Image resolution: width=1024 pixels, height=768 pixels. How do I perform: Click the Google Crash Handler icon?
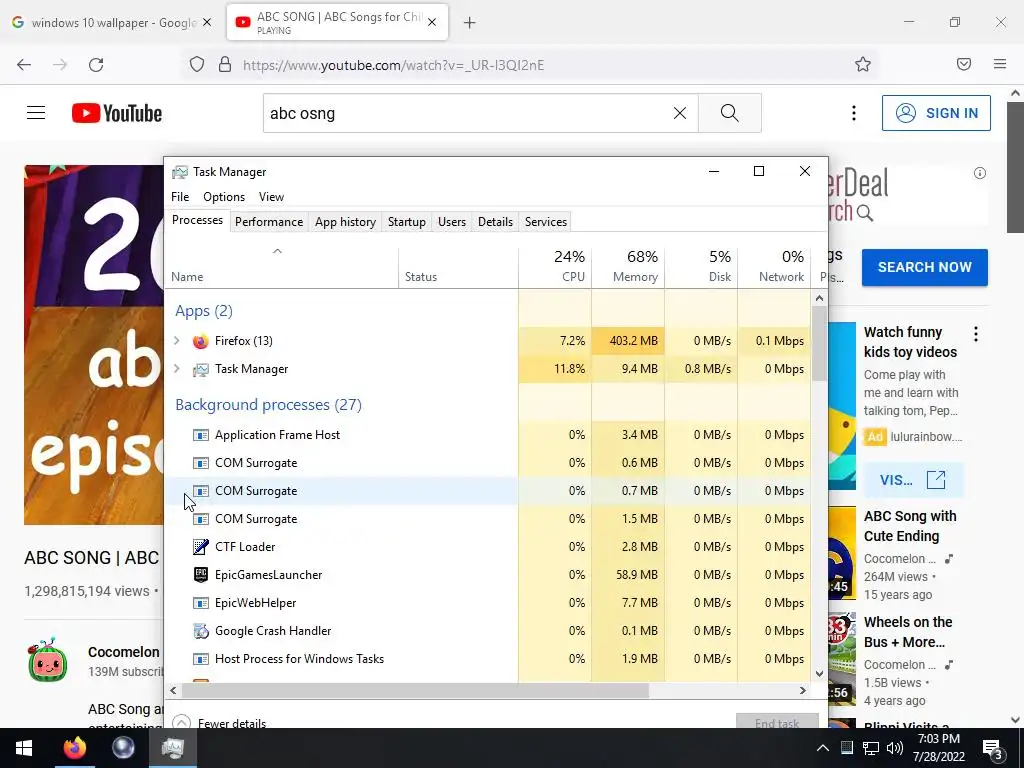pos(200,631)
